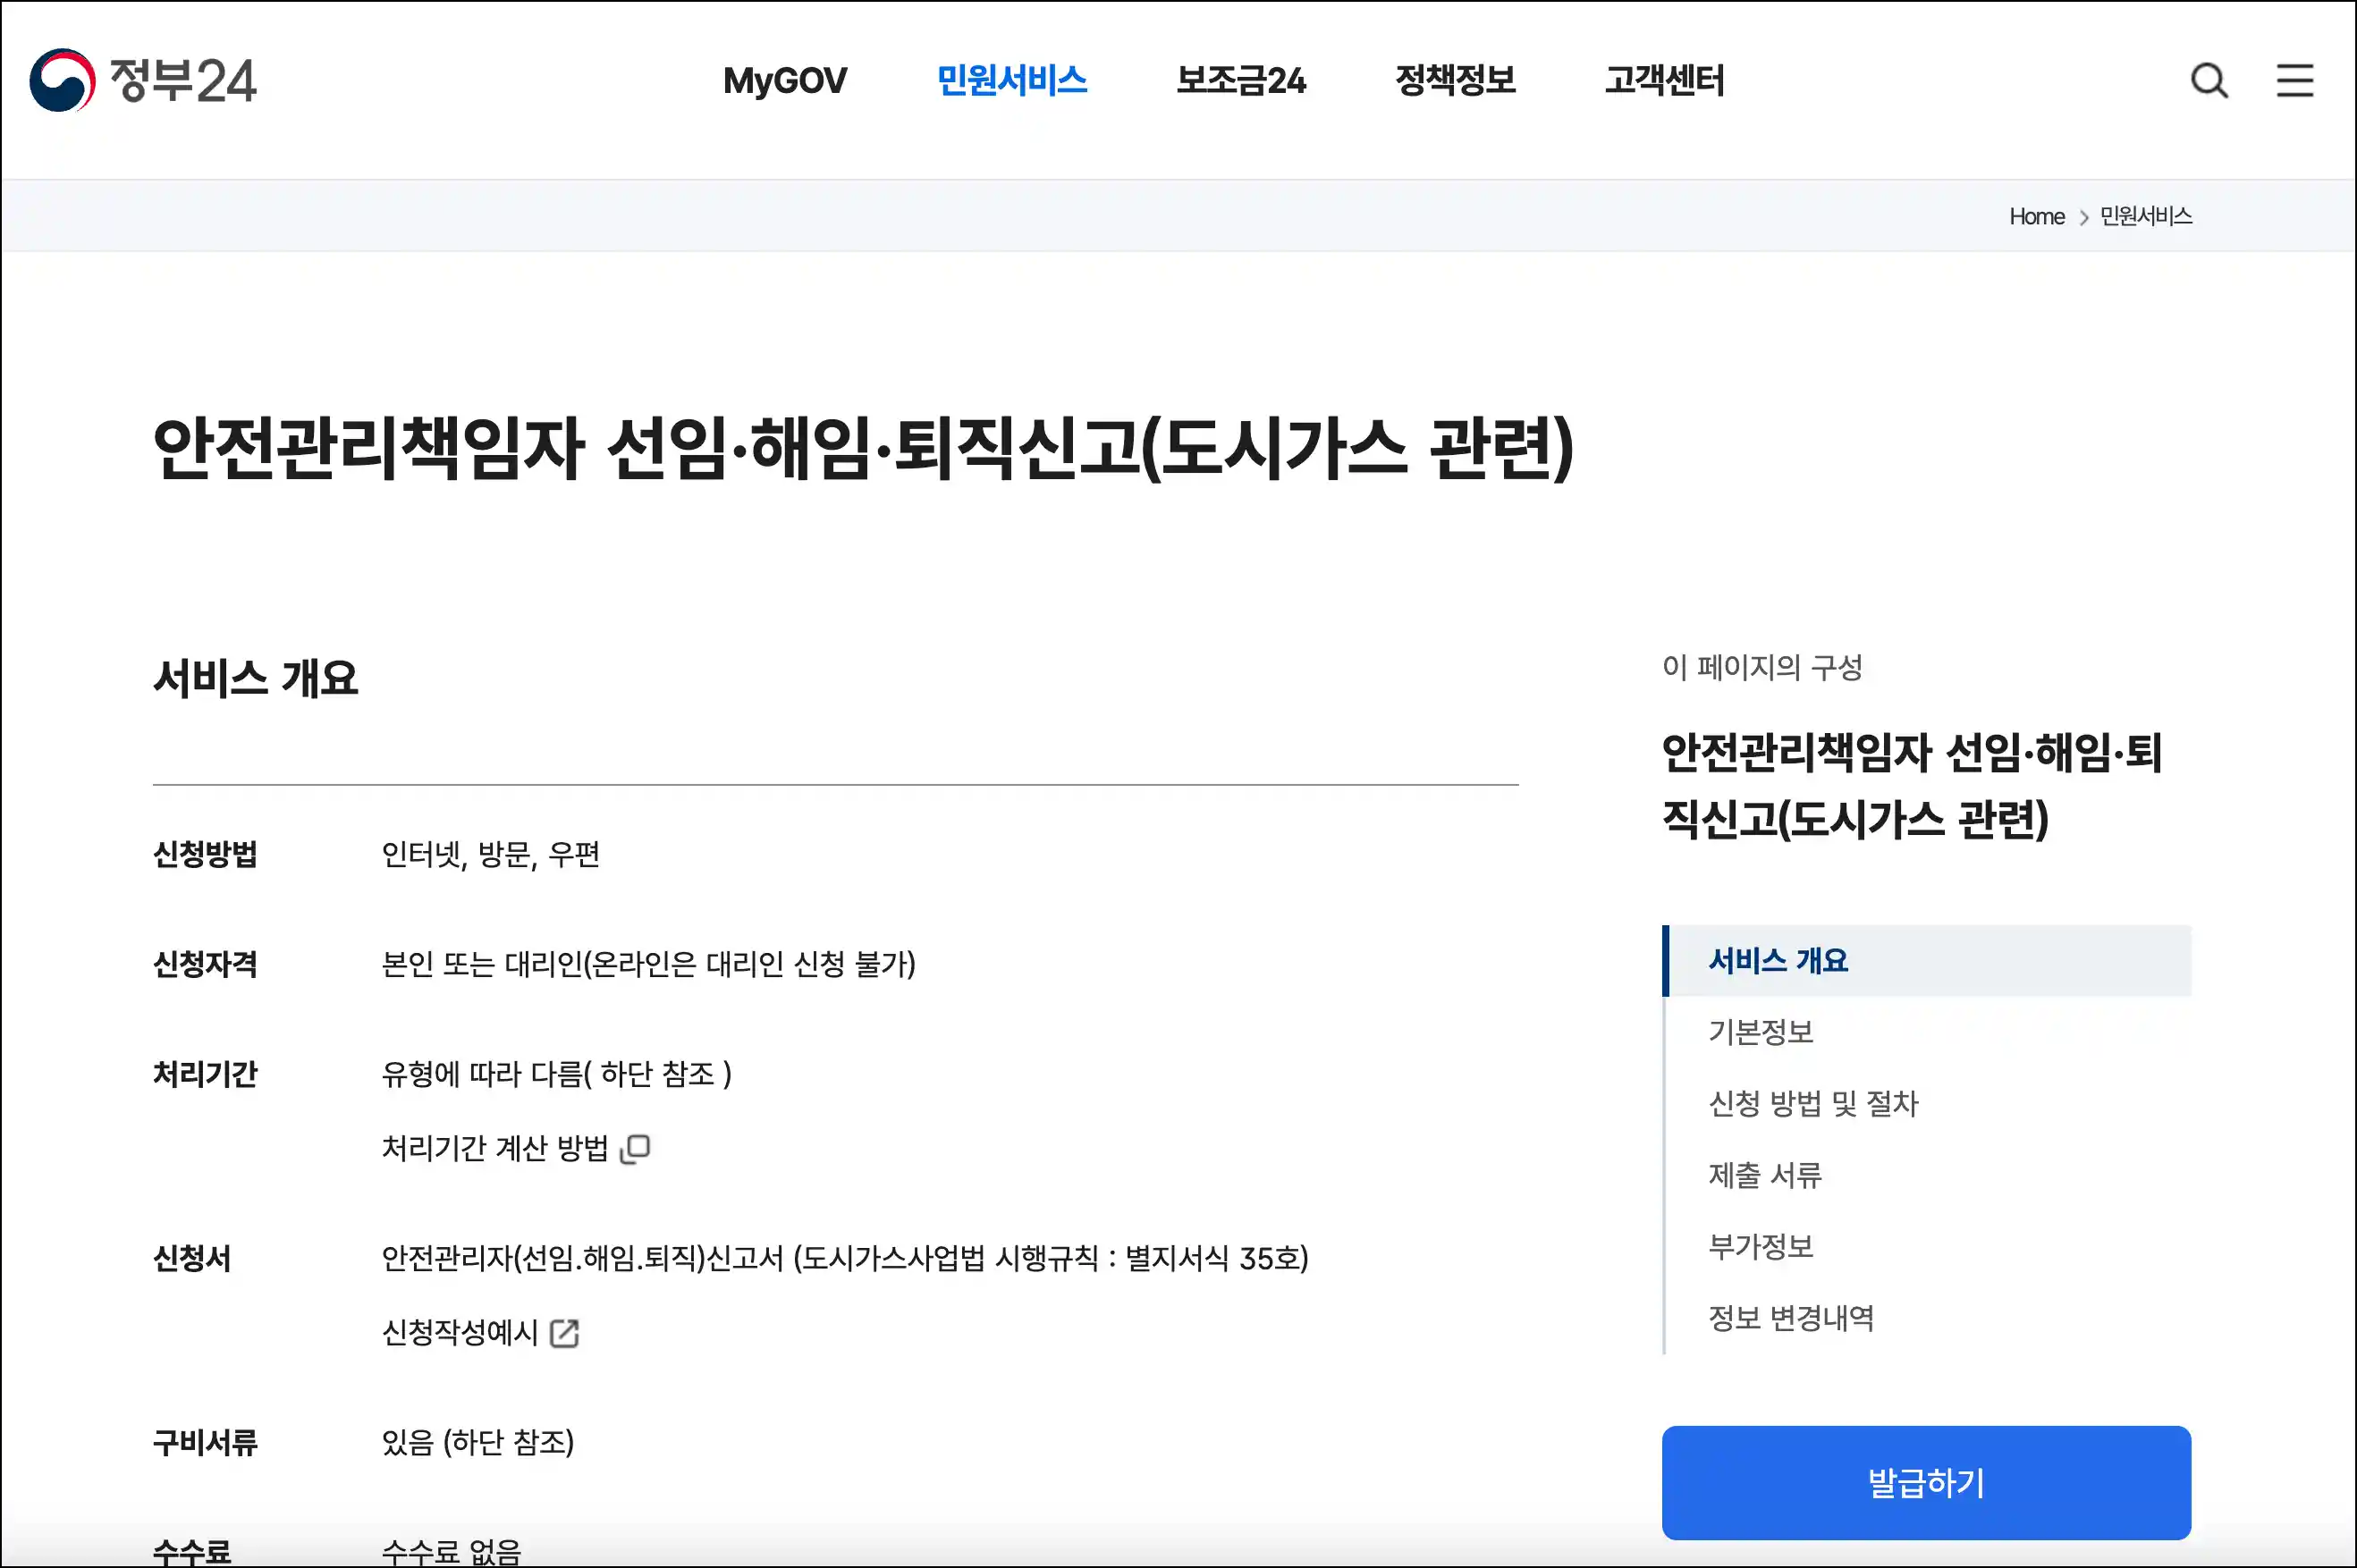Screen dimensions: 2357x1568
Task: Open the 신청작성예시 link
Action: (460, 1333)
